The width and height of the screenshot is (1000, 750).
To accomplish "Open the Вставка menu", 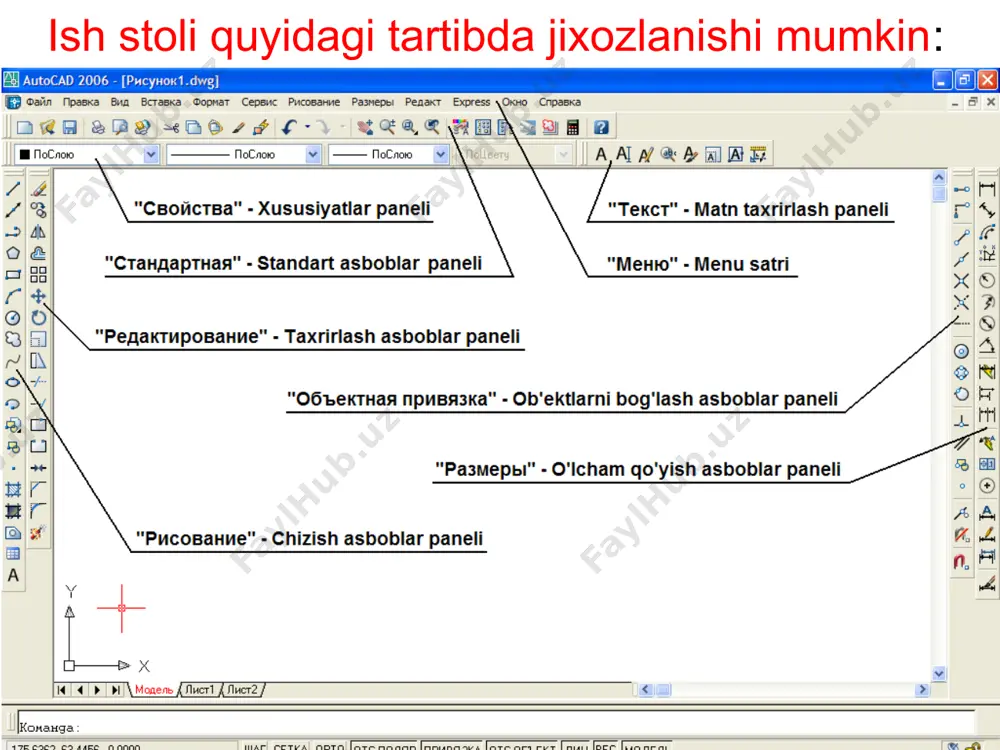I will (x=161, y=102).
